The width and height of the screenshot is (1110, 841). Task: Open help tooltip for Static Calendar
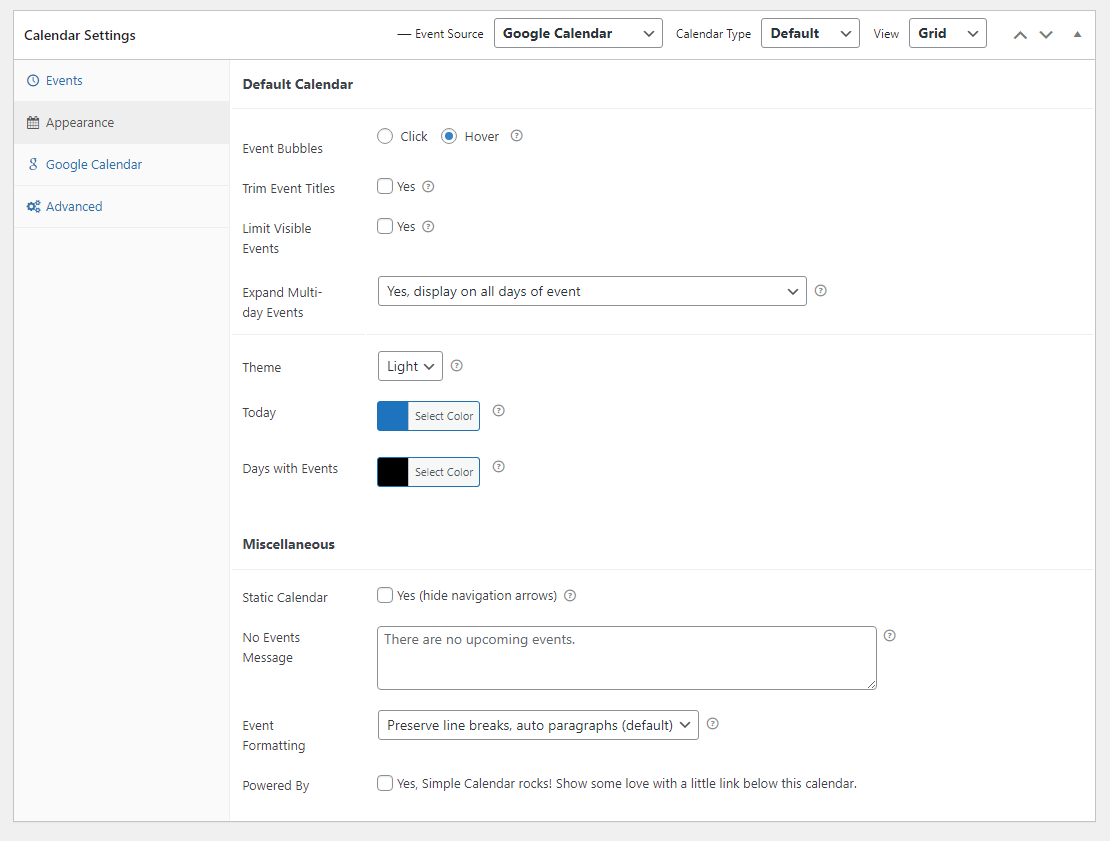[570, 596]
